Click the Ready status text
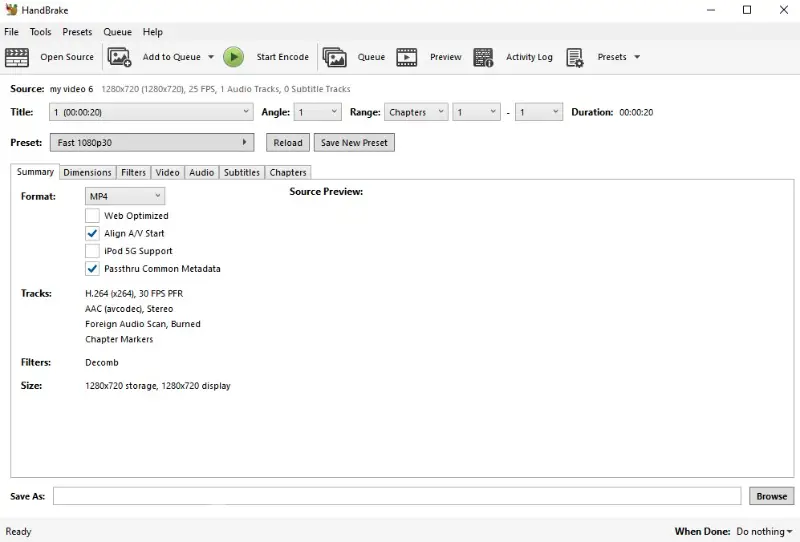Image resolution: width=800 pixels, height=542 pixels. pyautogui.click(x=18, y=531)
